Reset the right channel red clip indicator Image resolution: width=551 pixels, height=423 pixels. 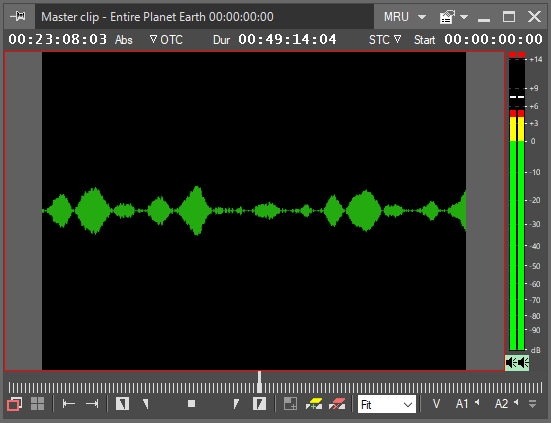point(521,54)
